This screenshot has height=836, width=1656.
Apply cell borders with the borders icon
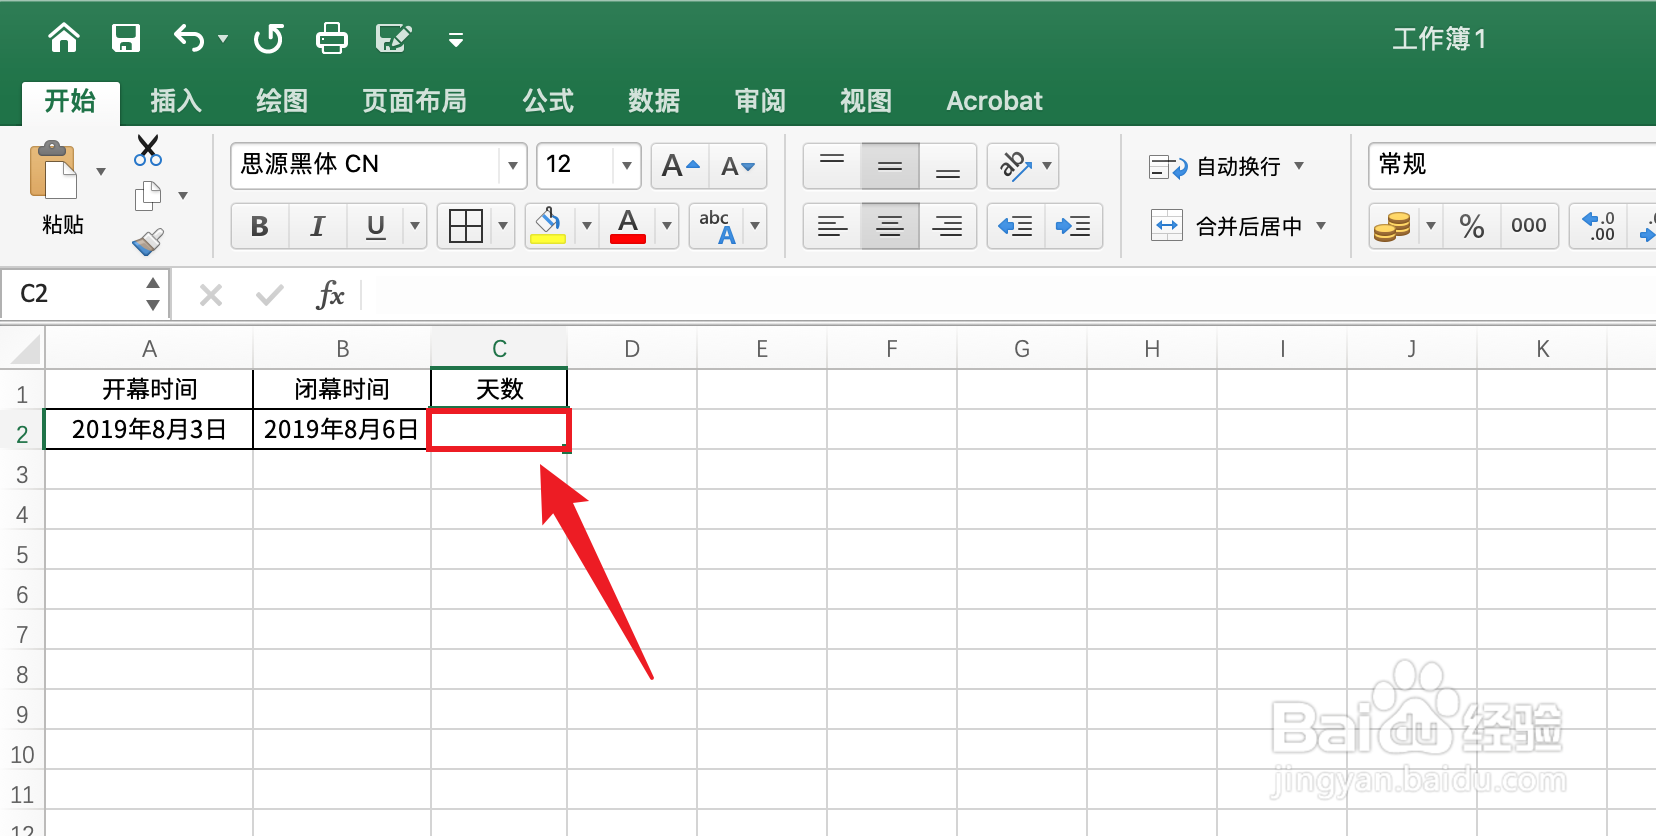click(x=466, y=227)
